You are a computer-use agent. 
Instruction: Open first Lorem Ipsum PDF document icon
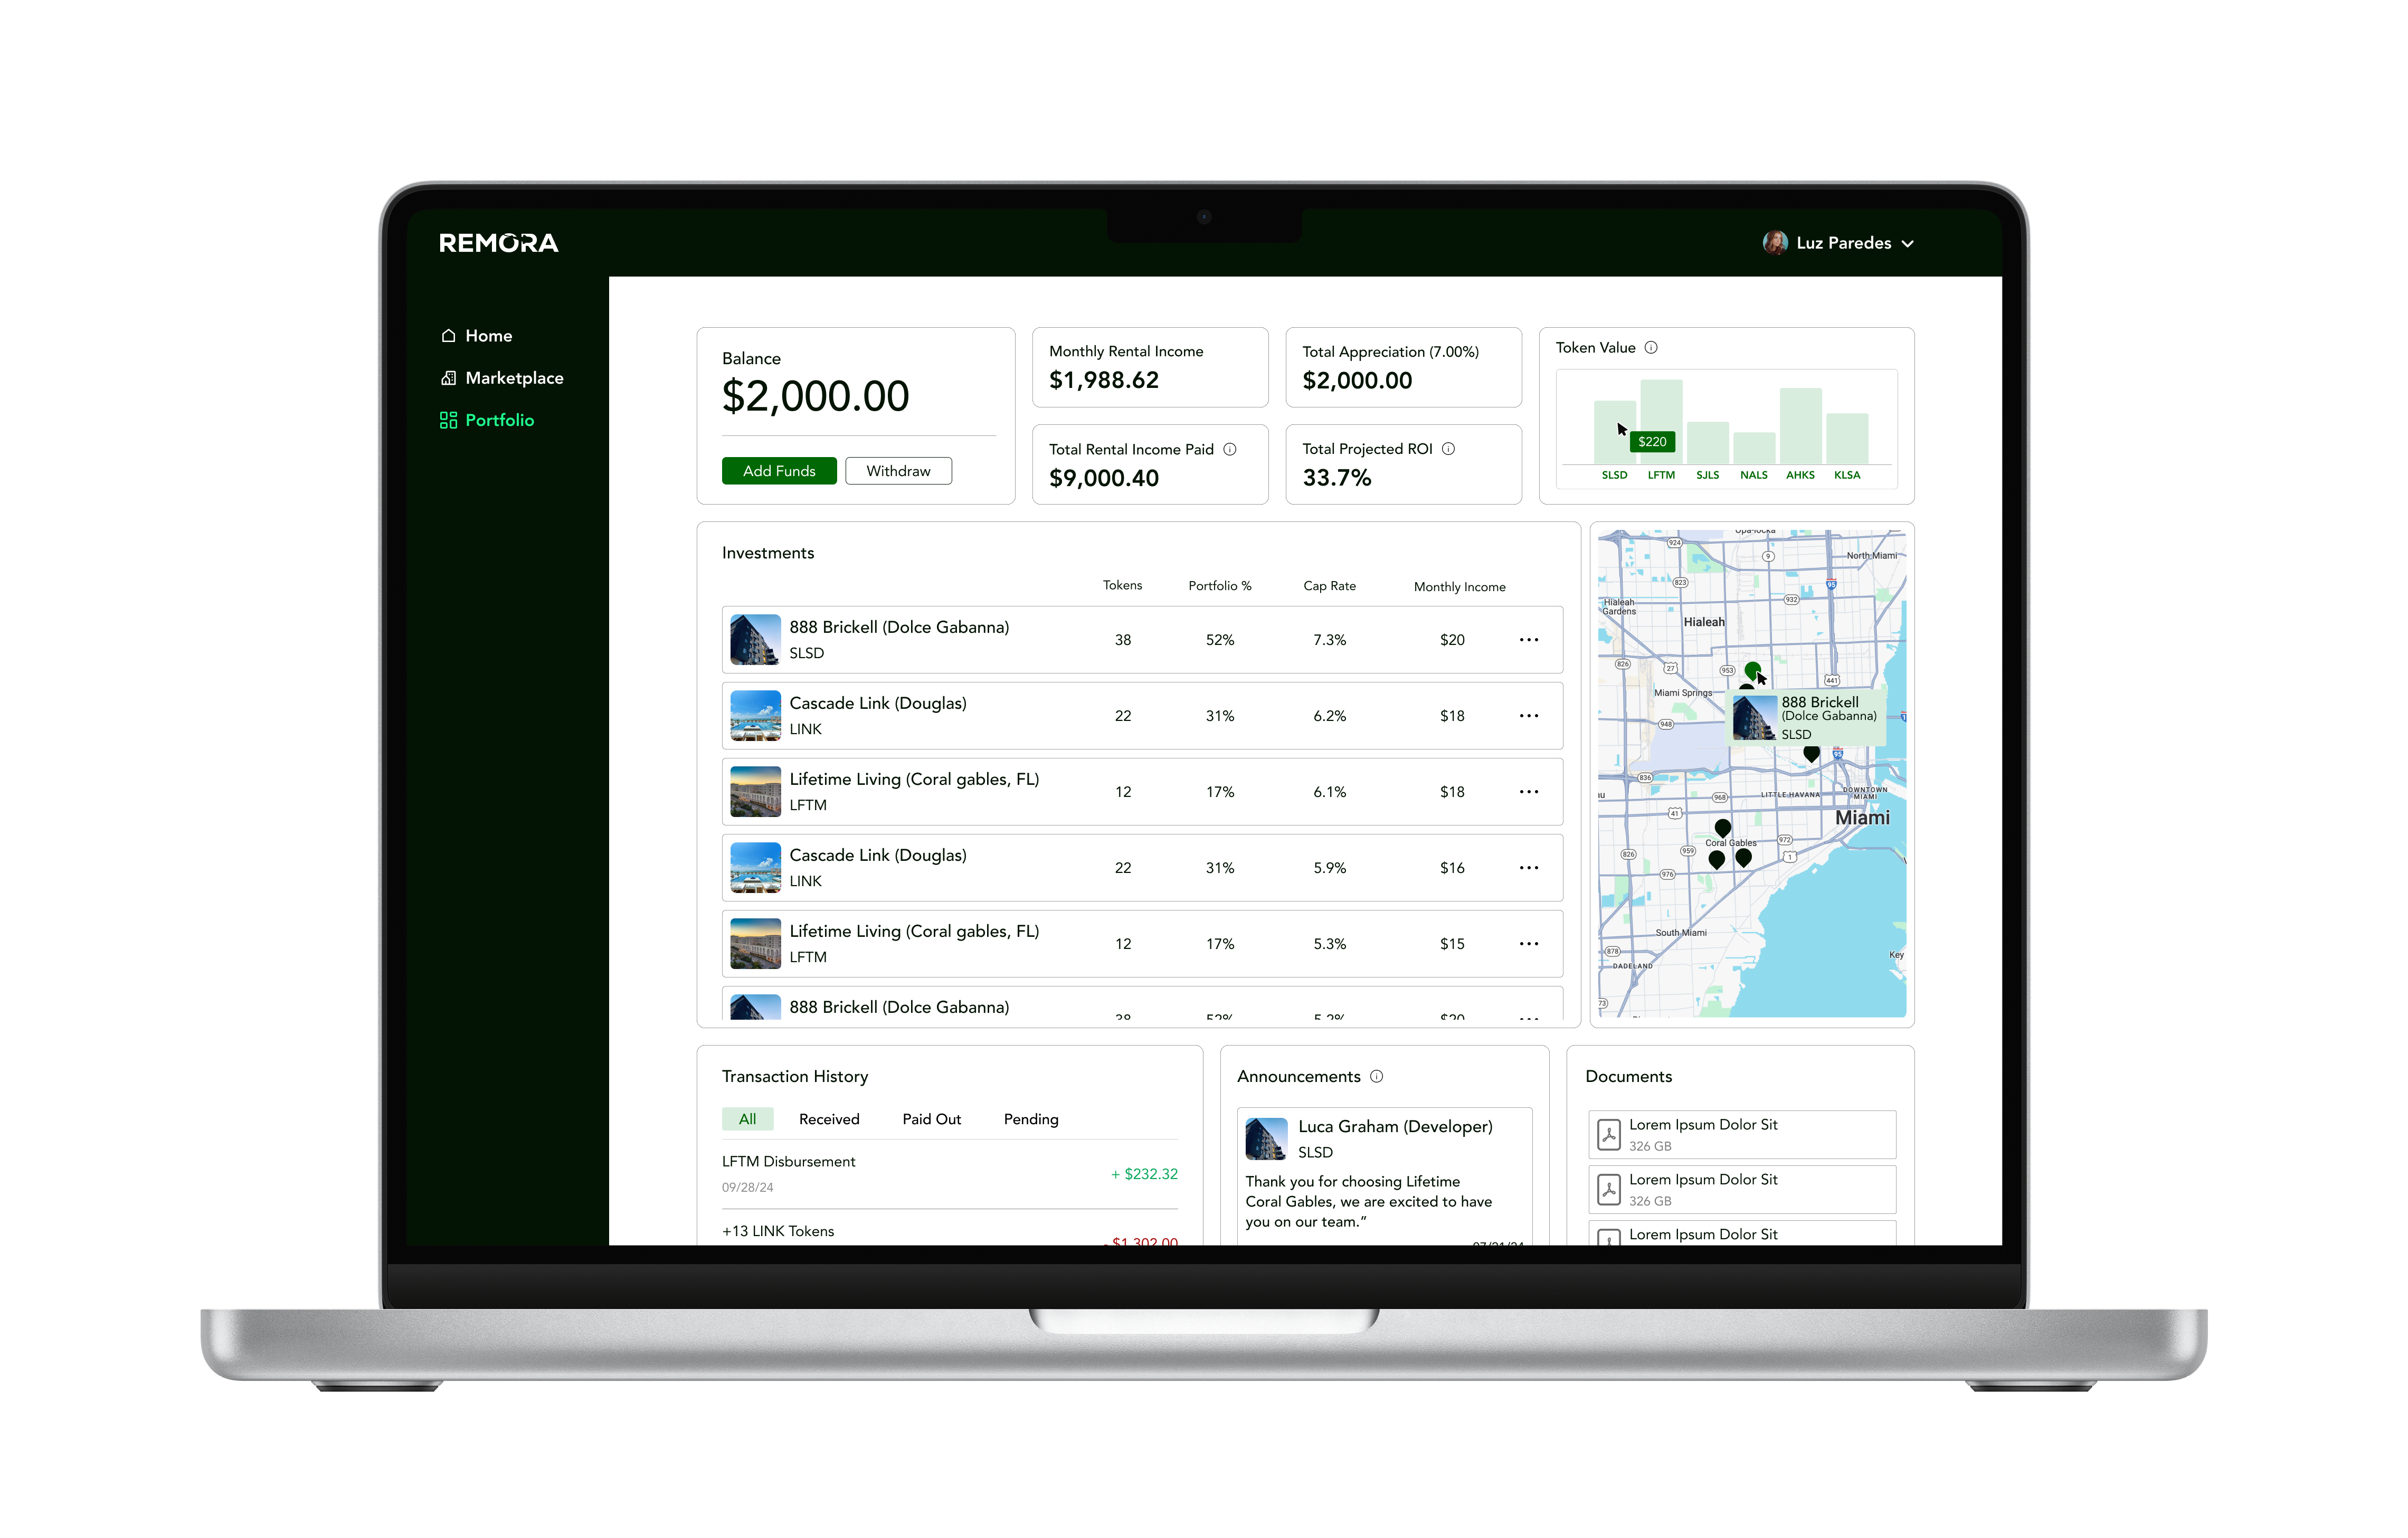[x=1608, y=1134]
